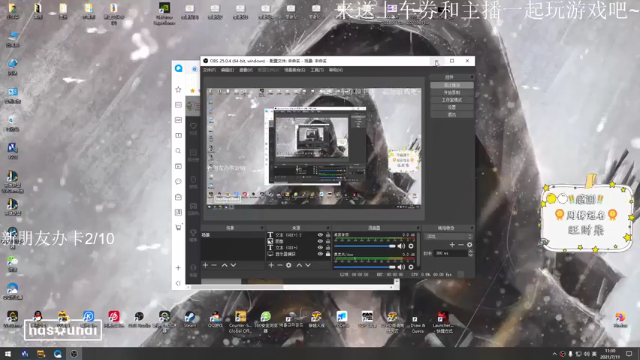Click the Start Recording button
Viewport: 640px width, 360px height.
click(x=452, y=93)
